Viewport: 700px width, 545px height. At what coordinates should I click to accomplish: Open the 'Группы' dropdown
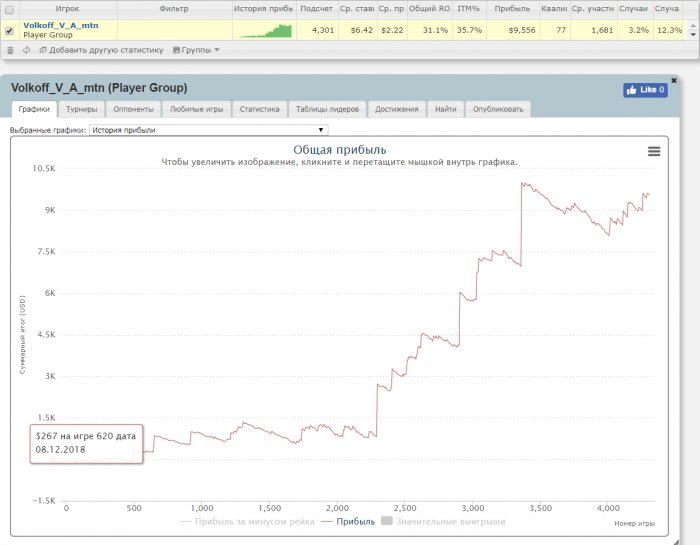[x=196, y=50]
